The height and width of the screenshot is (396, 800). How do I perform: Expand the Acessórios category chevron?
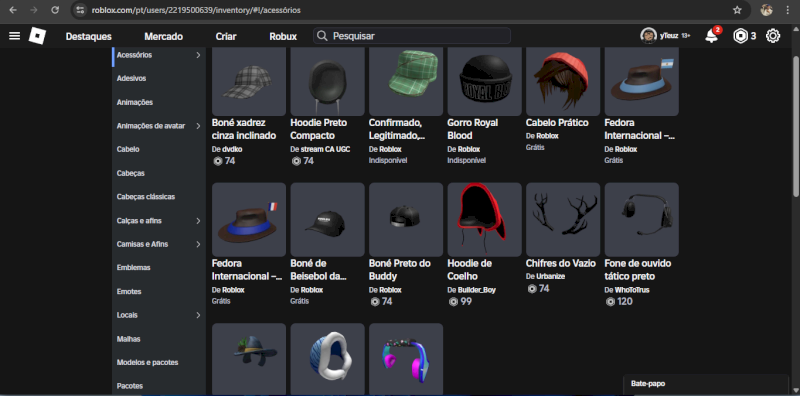pyautogui.click(x=198, y=55)
